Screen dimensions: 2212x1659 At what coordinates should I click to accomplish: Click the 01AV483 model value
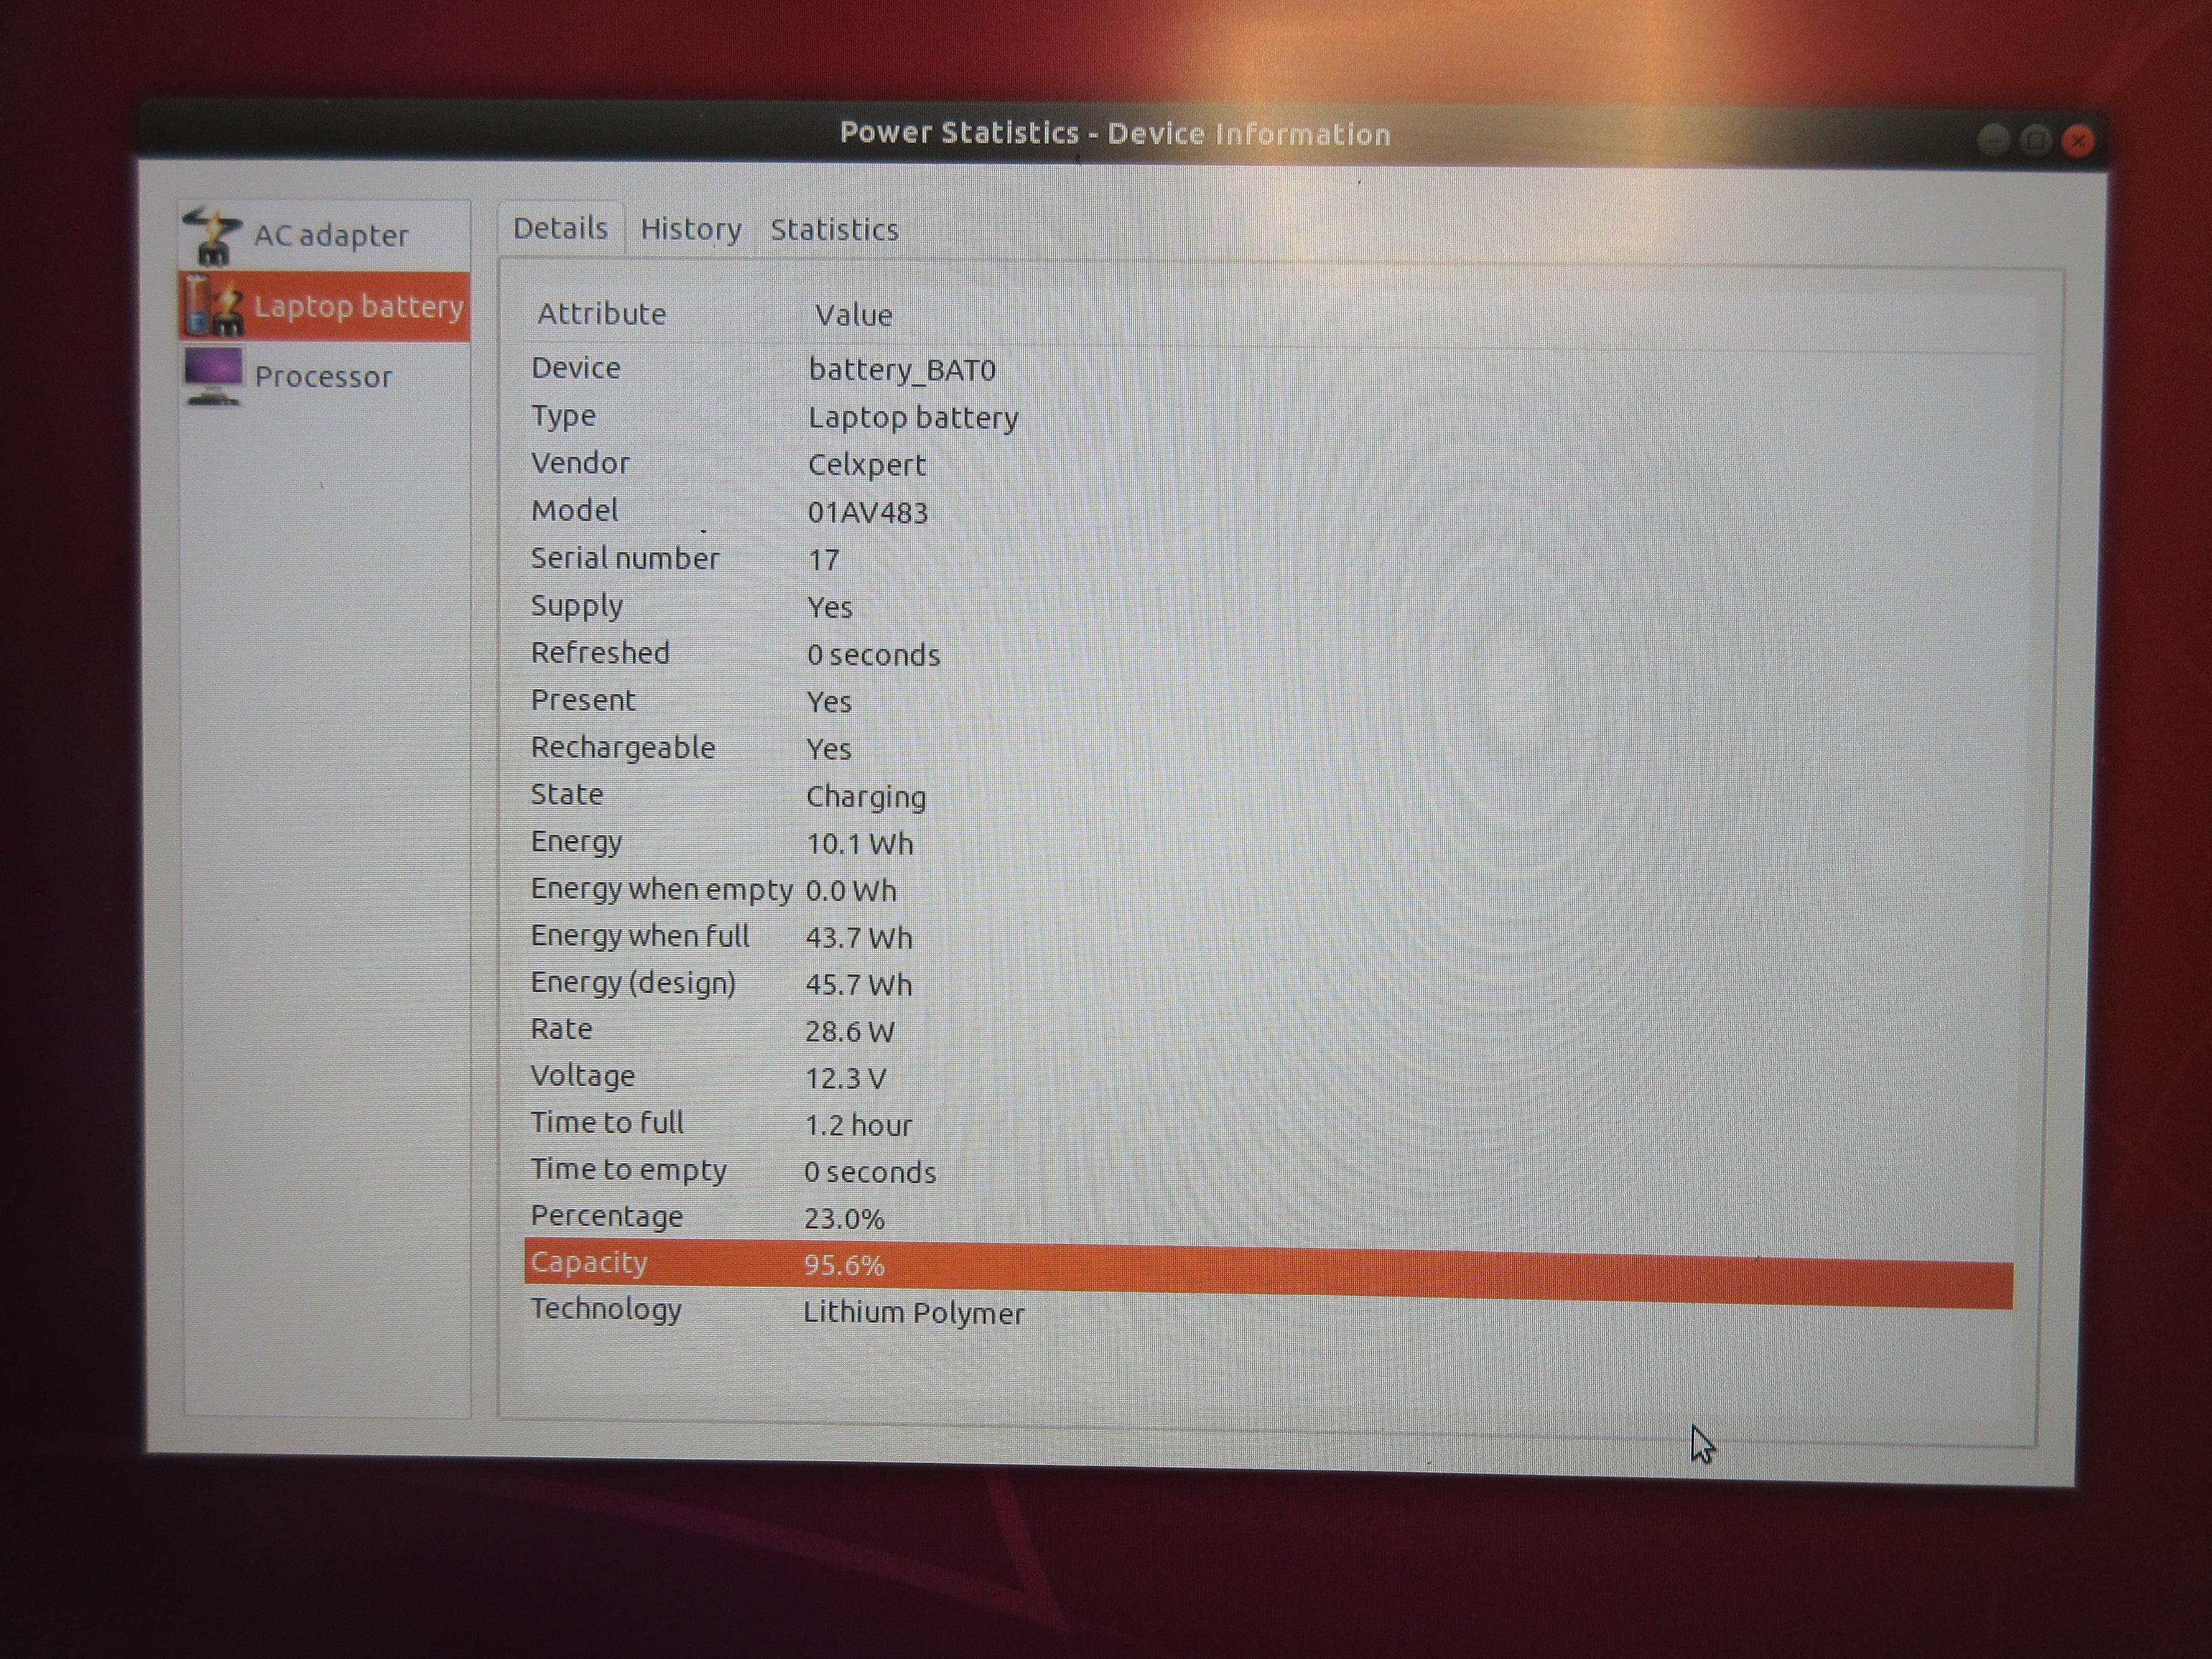(868, 513)
